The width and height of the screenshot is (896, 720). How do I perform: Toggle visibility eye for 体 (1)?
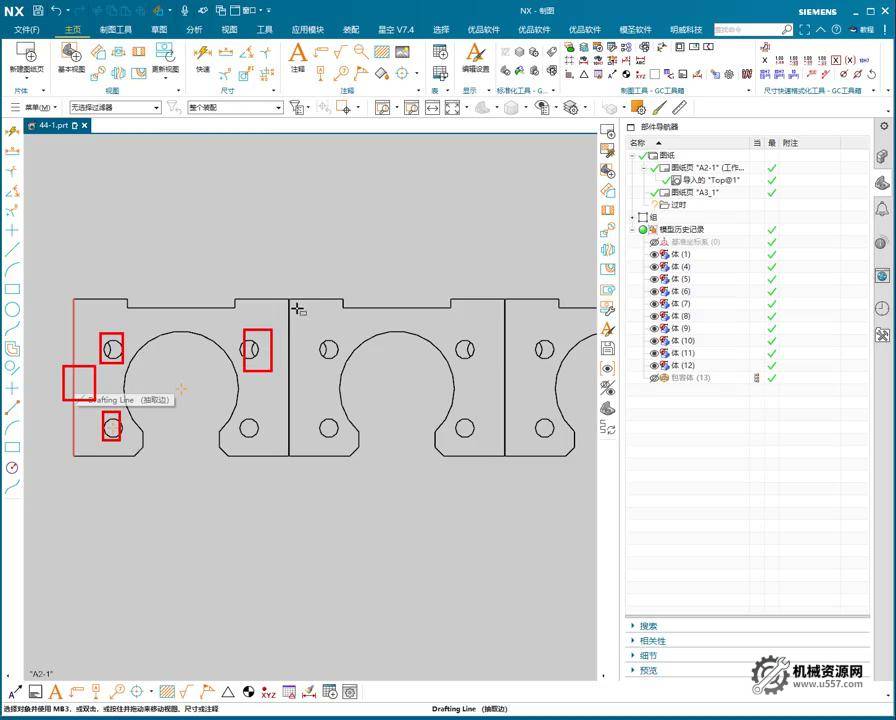coord(655,255)
